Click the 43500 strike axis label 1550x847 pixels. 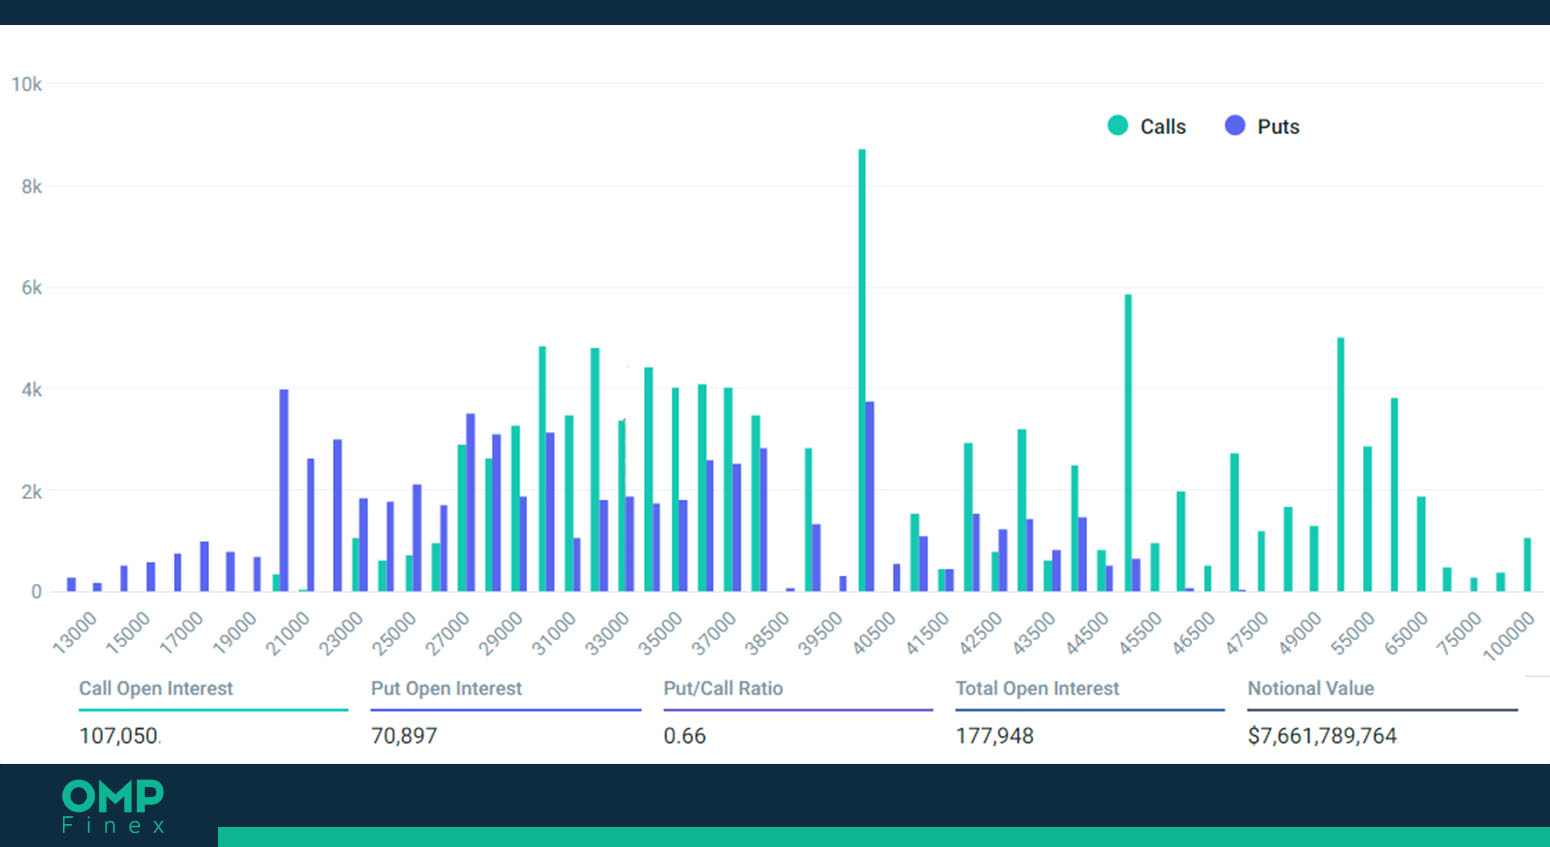pyautogui.click(x=1033, y=633)
